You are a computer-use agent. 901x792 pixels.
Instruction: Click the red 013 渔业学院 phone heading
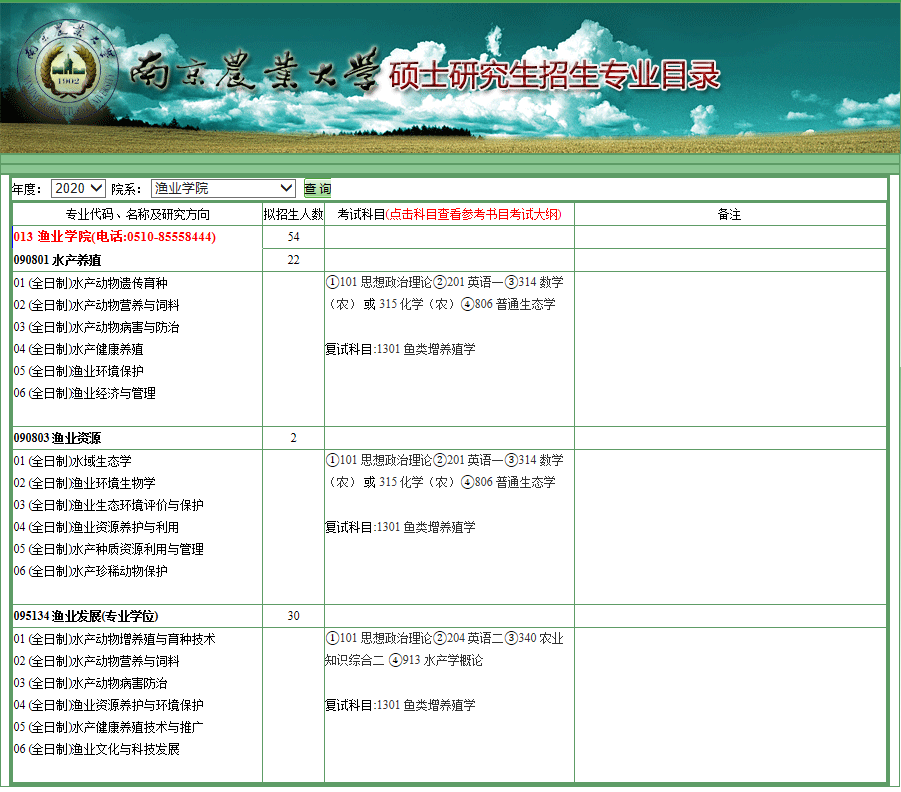114,238
